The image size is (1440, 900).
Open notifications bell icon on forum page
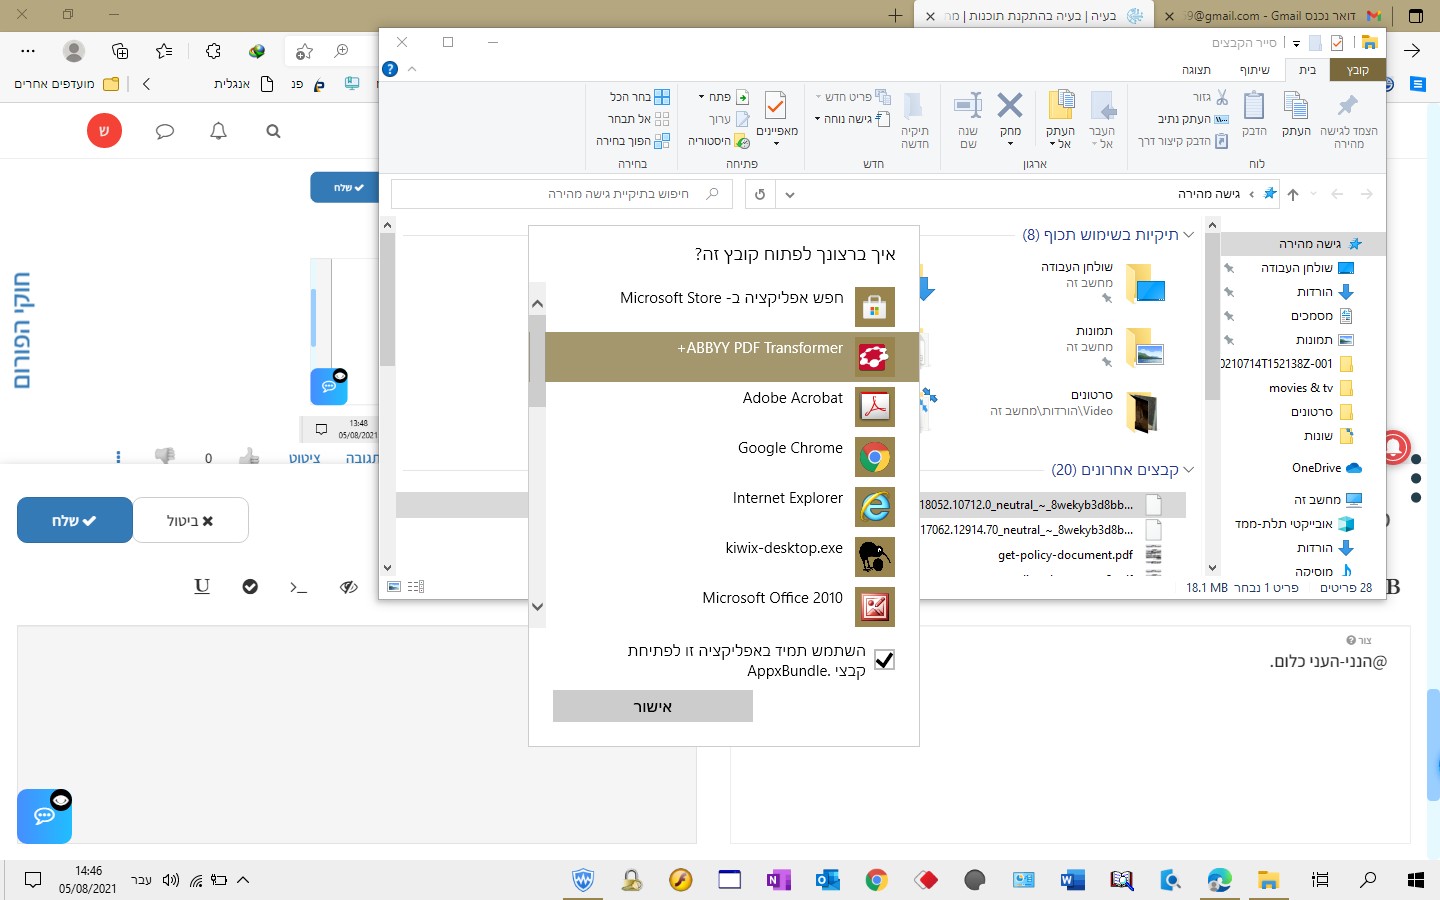tap(219, 131)
